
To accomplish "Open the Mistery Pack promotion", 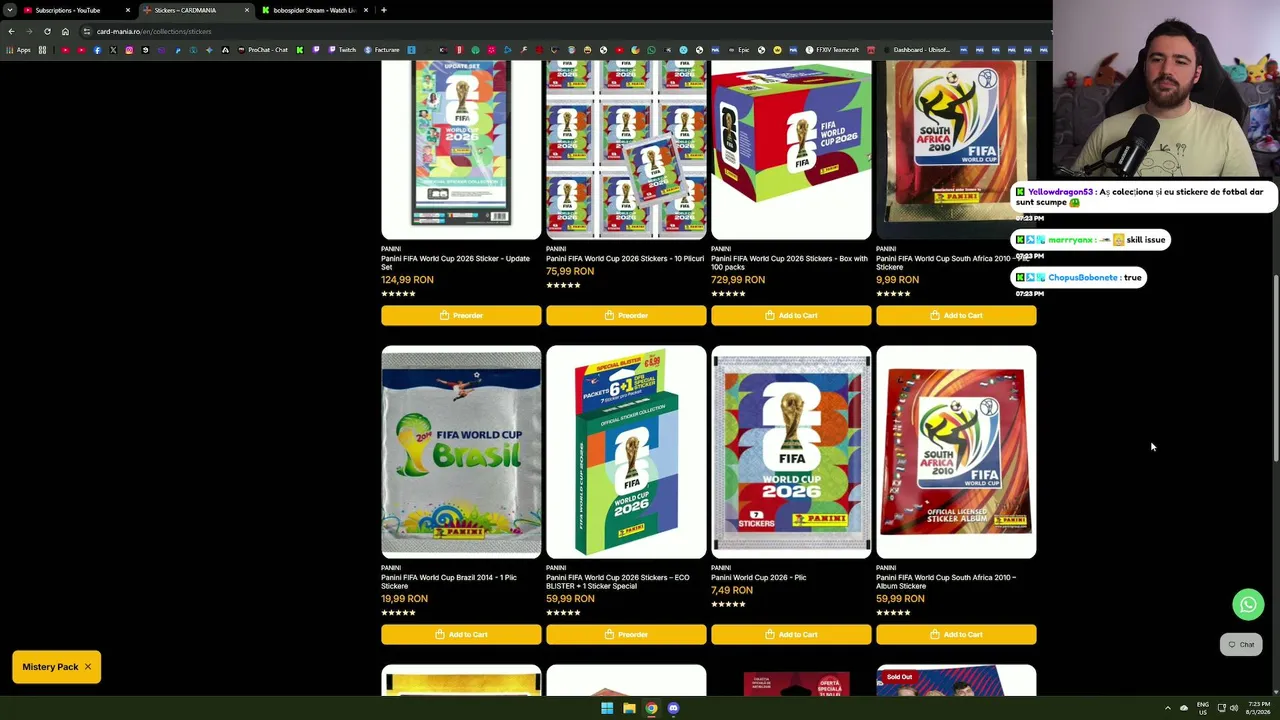I will (x=50, y=667).
